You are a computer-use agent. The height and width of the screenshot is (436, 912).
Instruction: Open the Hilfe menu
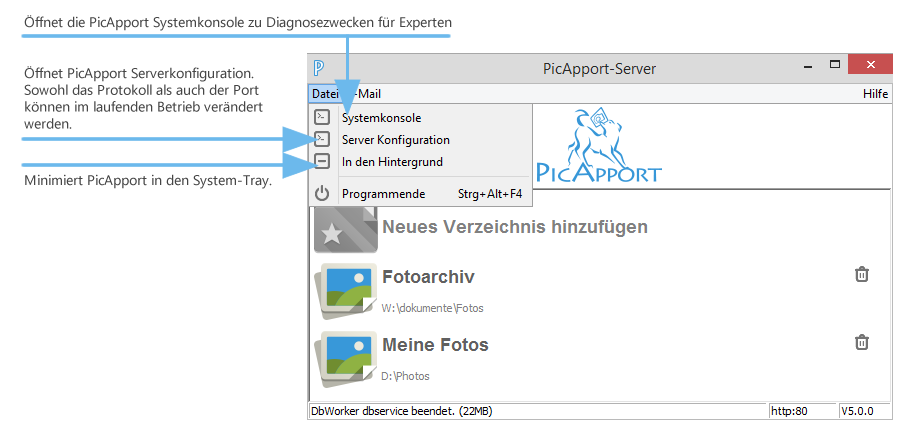click(875, 94)
